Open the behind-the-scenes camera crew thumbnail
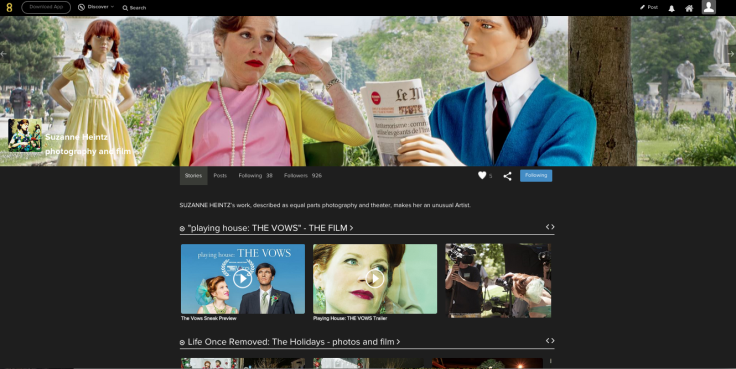Screen dimensions: 736x369 [498, 280]
